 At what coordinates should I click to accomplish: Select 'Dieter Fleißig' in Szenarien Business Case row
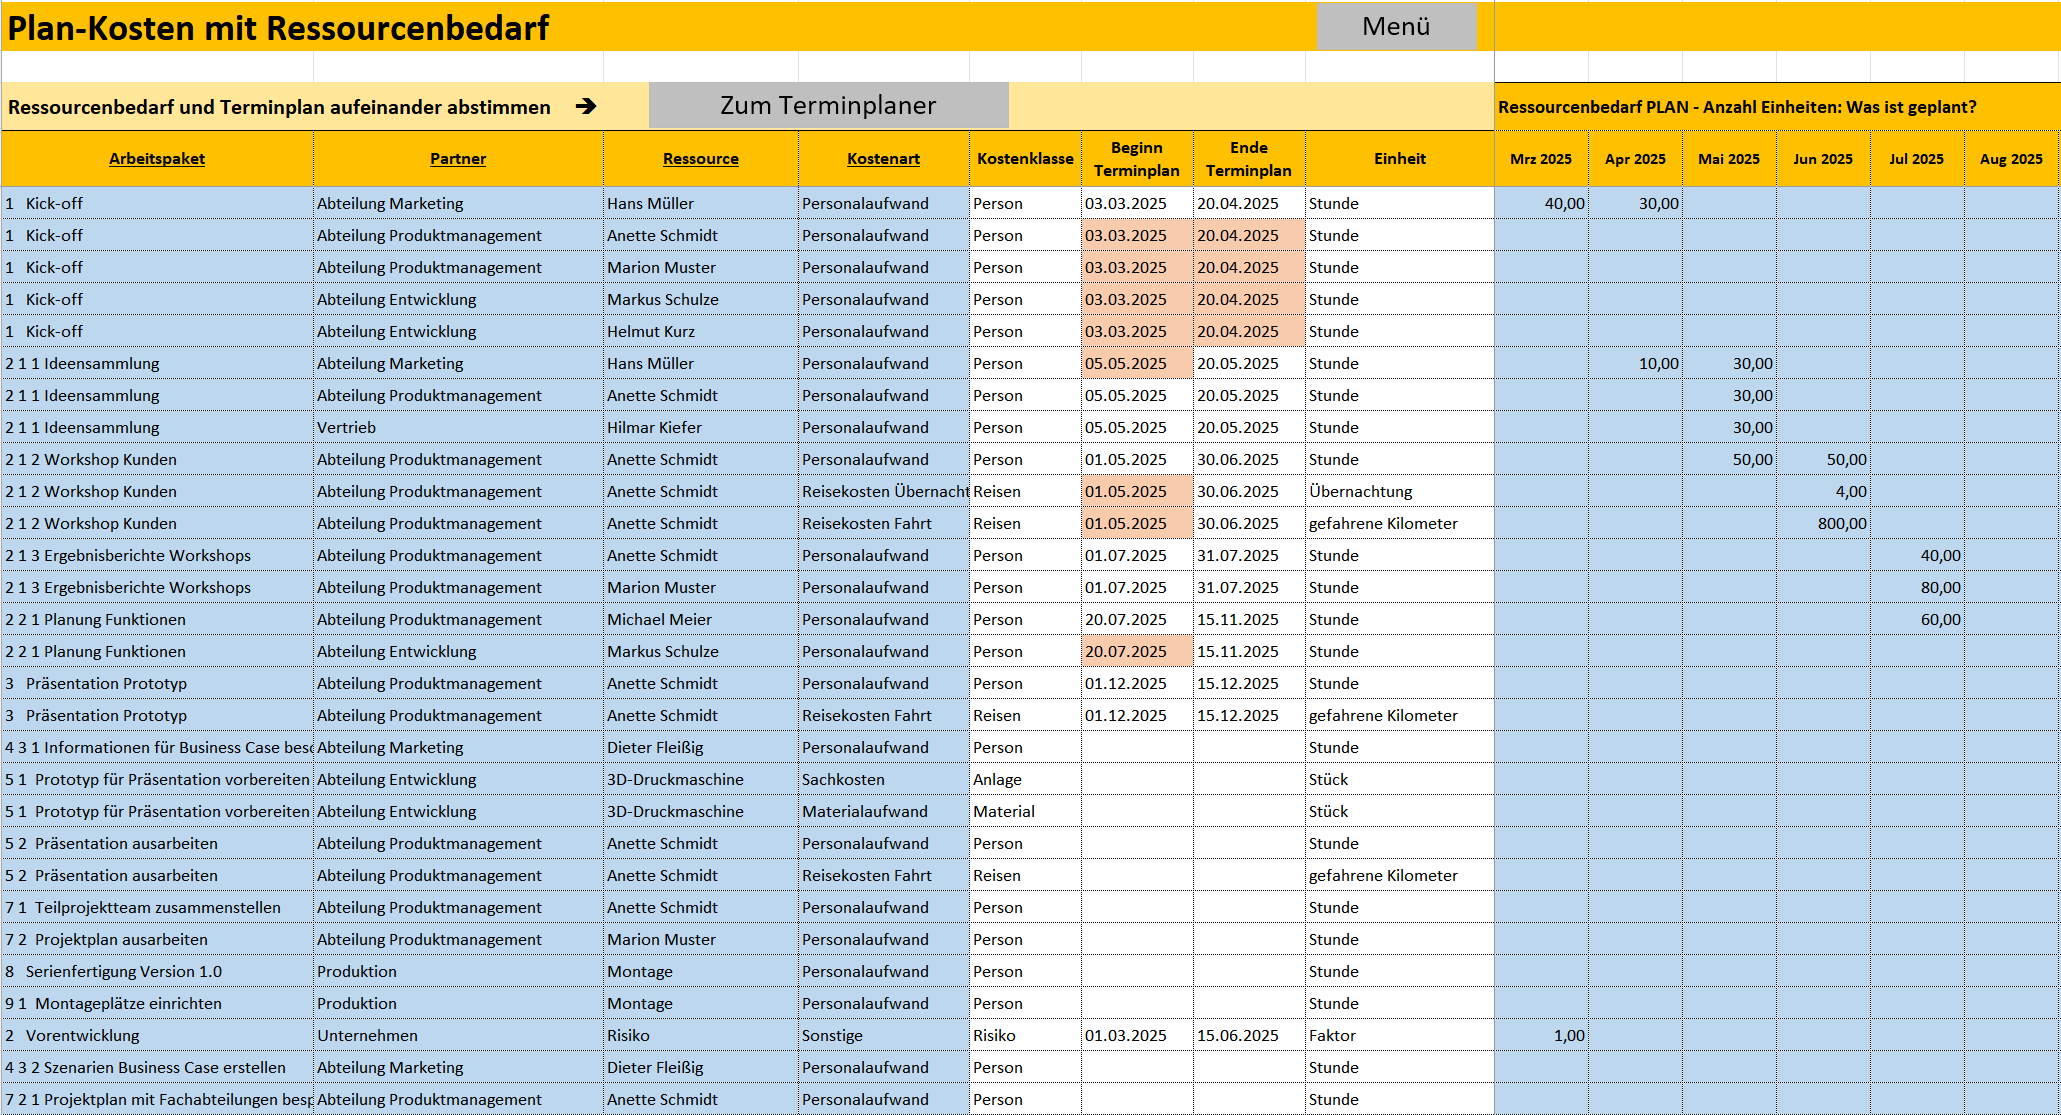coord(700,1067)
